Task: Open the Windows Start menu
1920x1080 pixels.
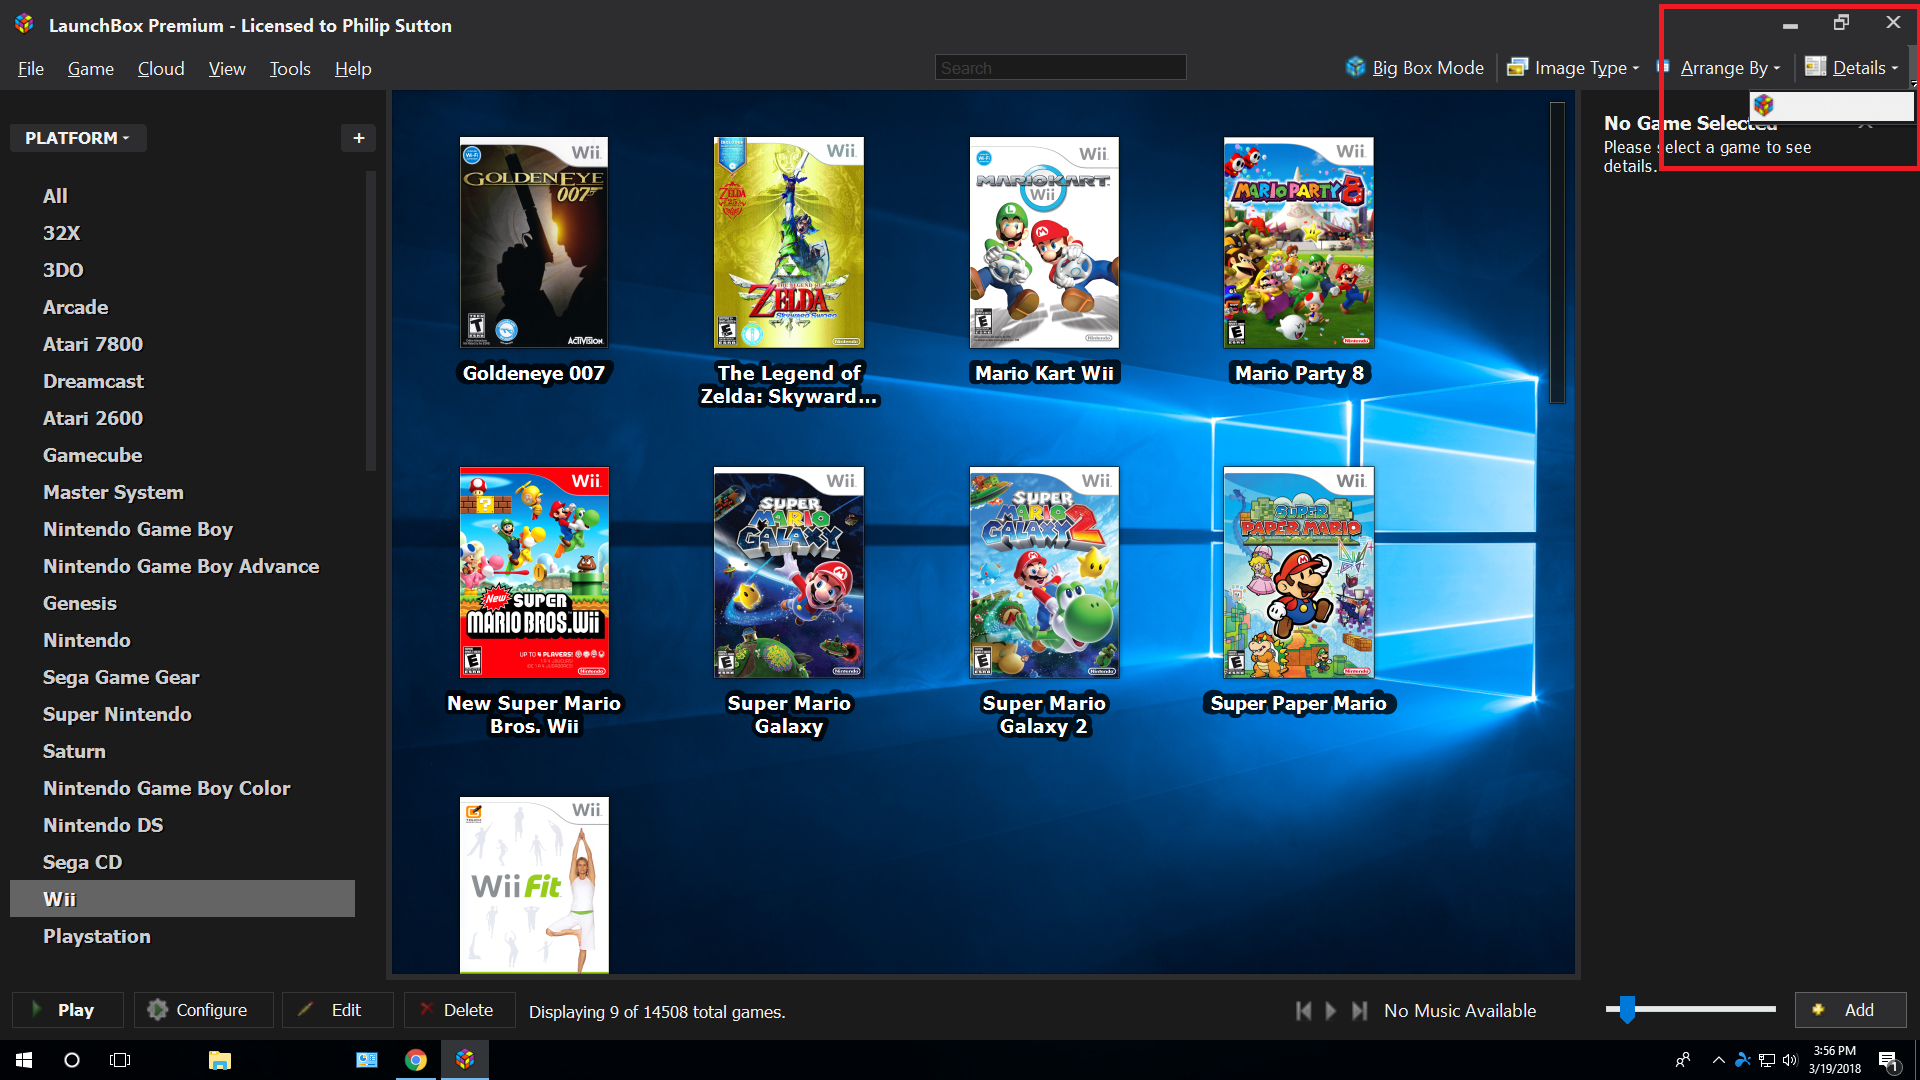Action: click(24, 1060)
